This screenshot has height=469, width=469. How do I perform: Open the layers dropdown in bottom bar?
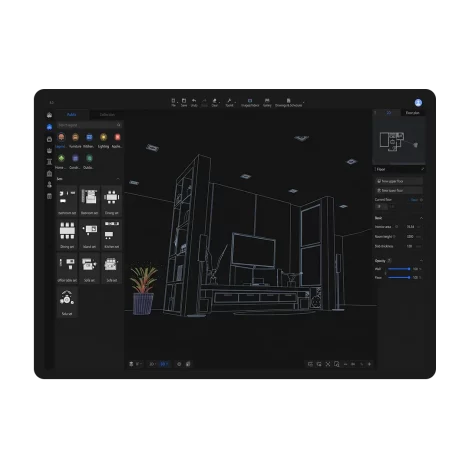point(135,364)
